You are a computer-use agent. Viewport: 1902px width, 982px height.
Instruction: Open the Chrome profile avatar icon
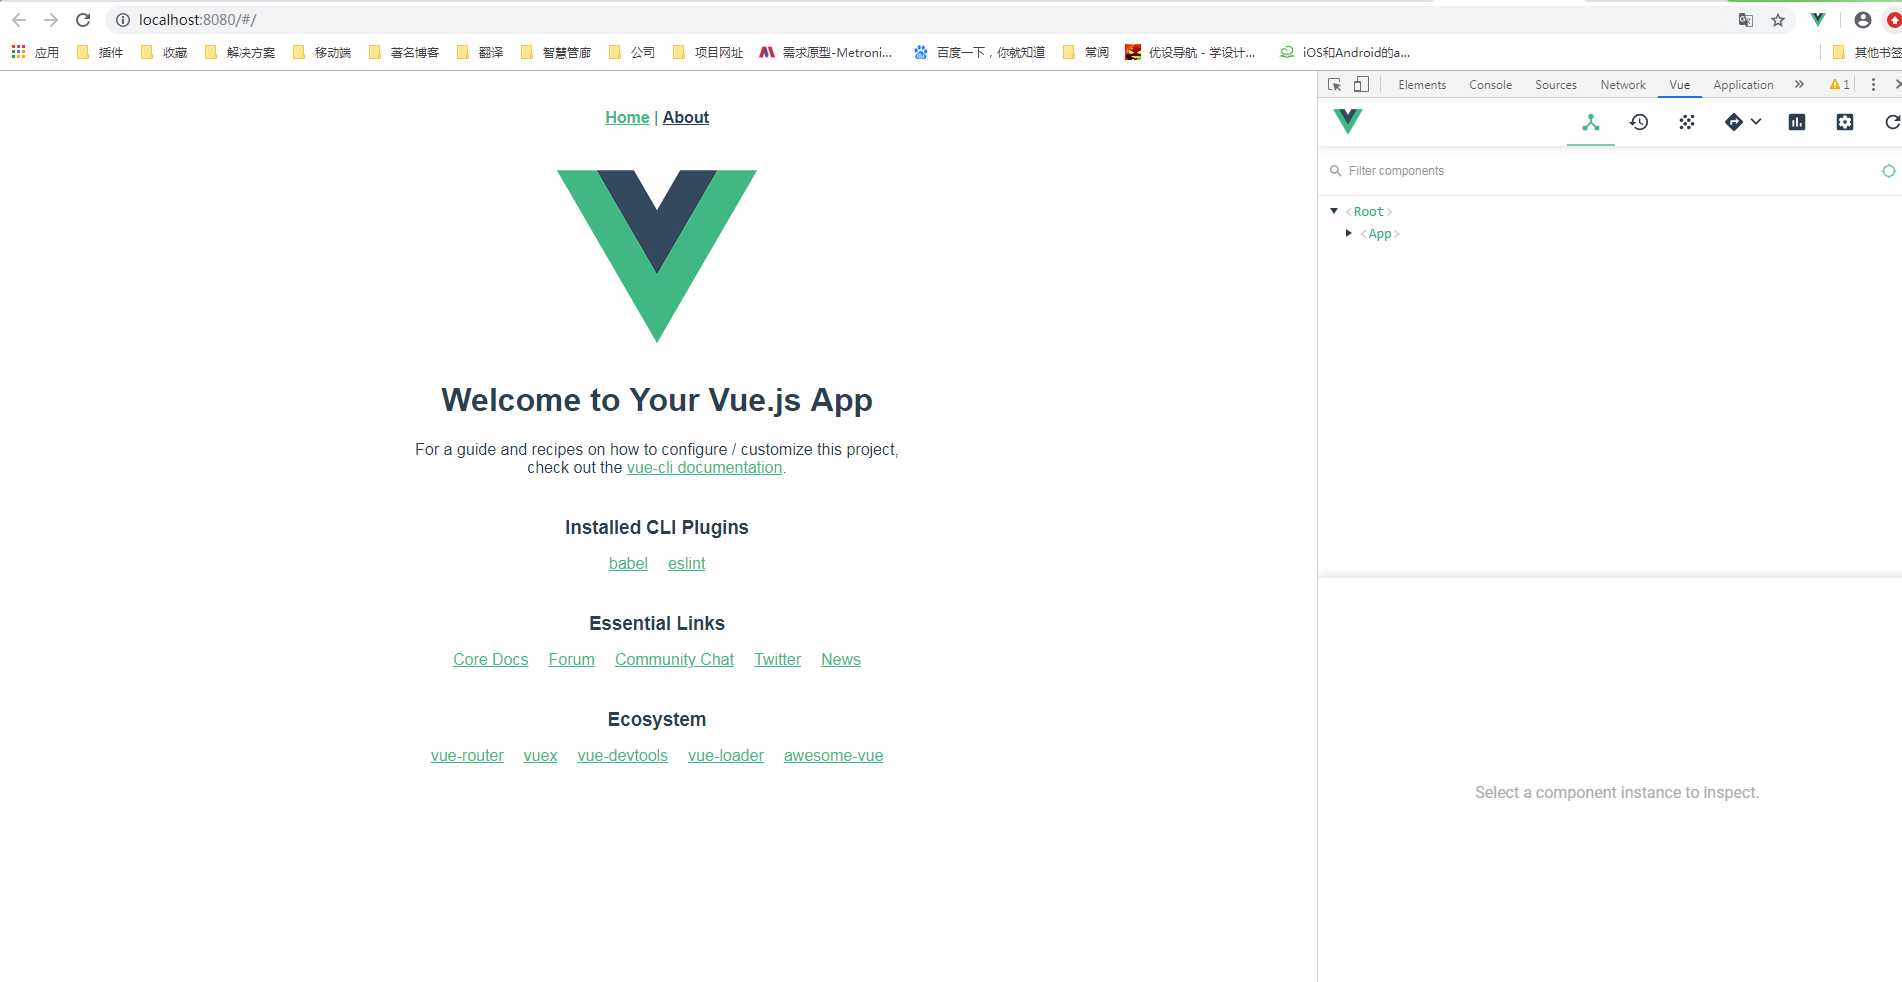(x=1862, y=20)
